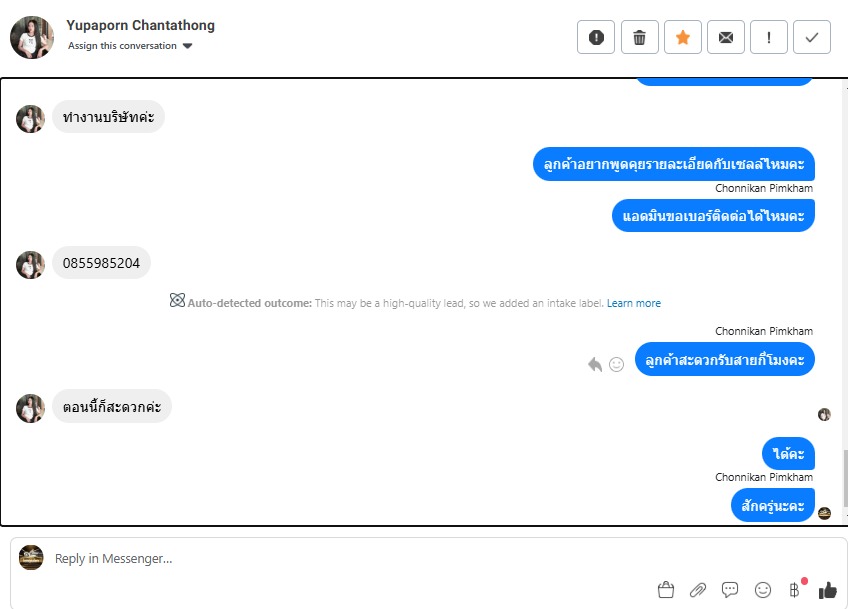Image resolution: width=848 pixels, height=609 pixels.
Task: Click Yupaporn's large profile picture in header
Action: (32, 37)
